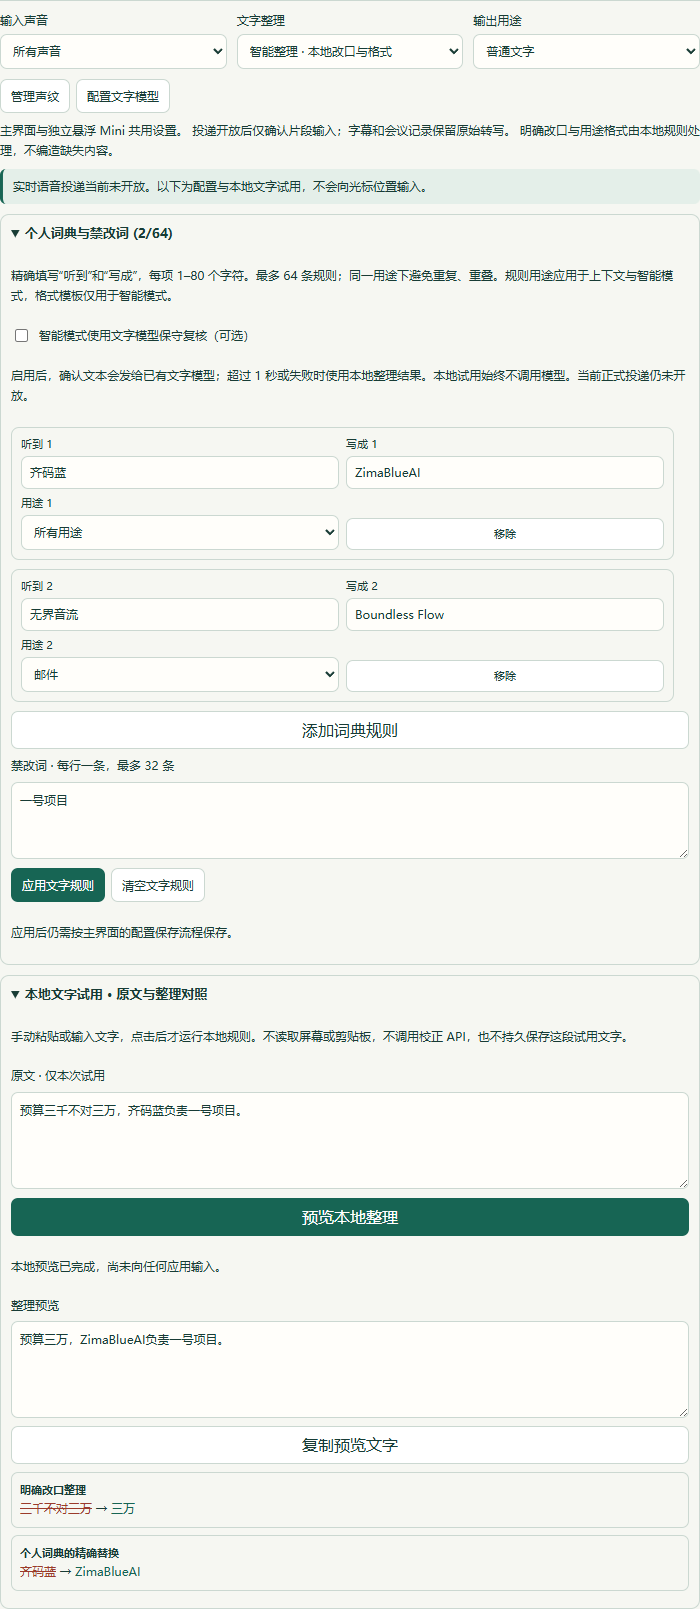700x1609 pixels.
Task: Click the 配置文字模型 button
Action: click(x=123, y=96)
